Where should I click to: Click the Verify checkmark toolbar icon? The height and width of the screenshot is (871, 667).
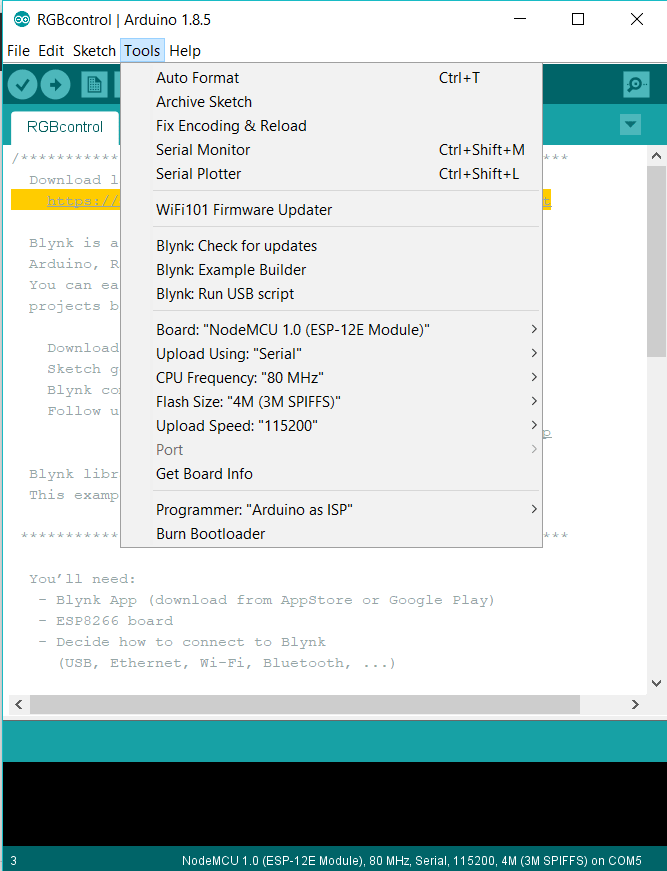pos(22,85)
